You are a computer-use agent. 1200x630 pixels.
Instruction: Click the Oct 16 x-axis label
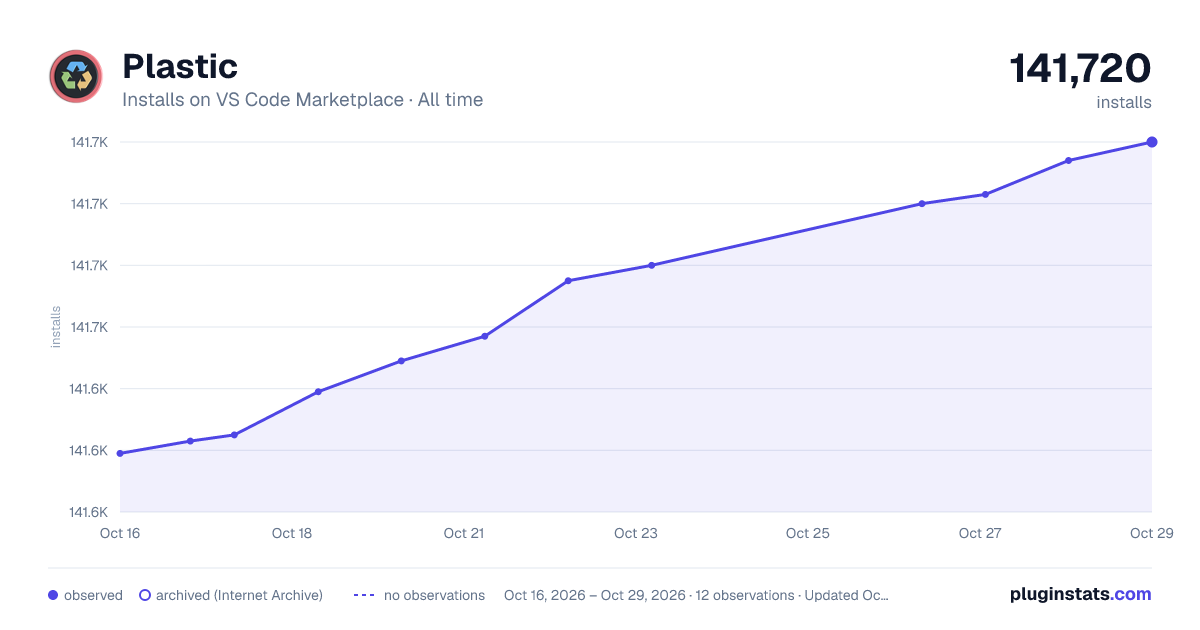click(x=120, y=533)
